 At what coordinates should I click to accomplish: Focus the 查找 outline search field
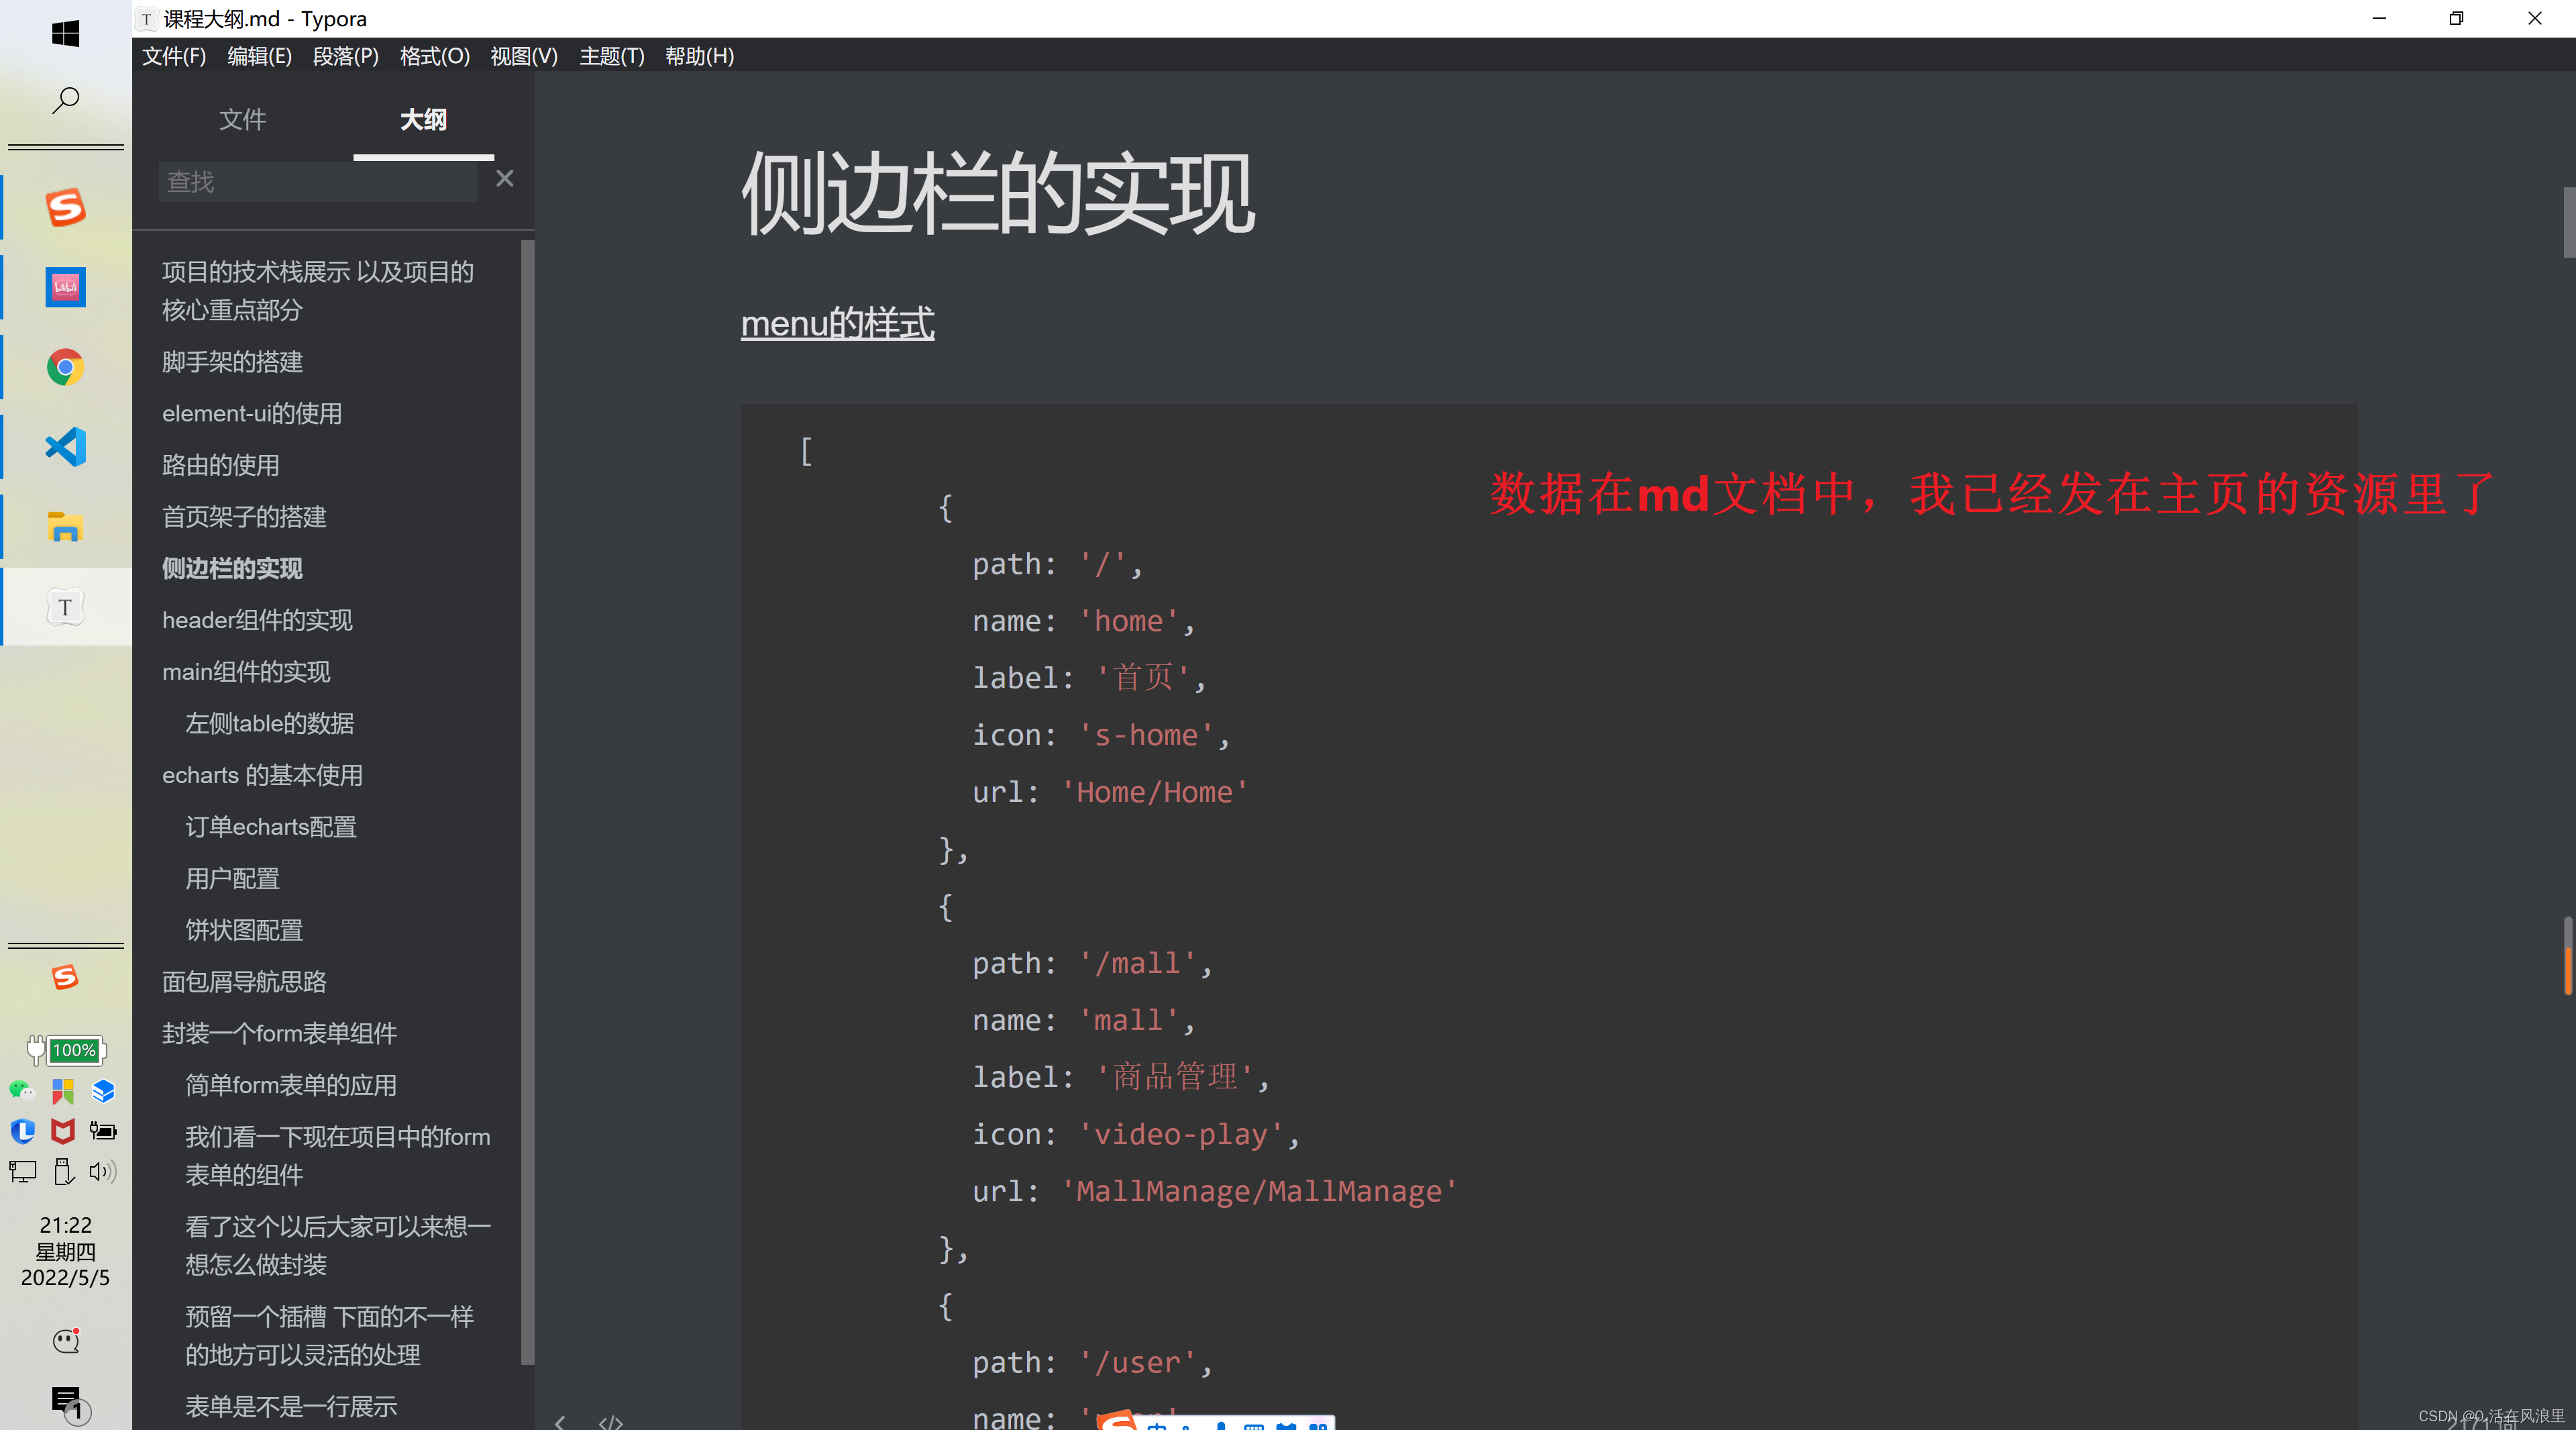(318, 181)
